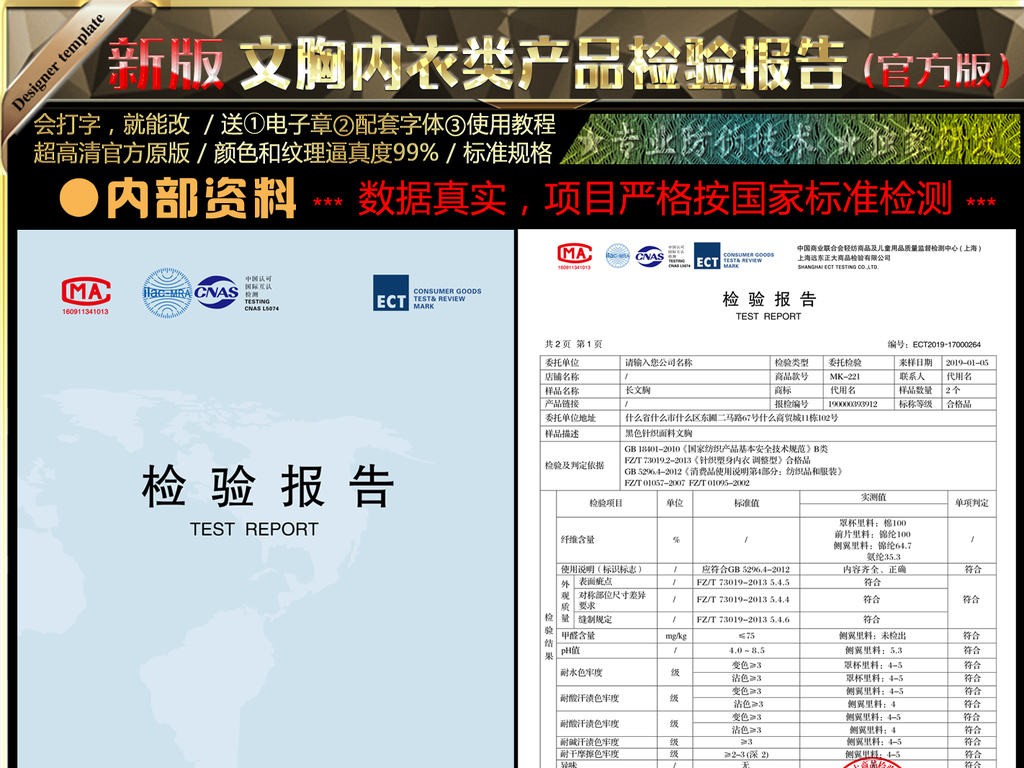Click the orange dot before 内部资料
1024x768 pixels.
point(78,197)
